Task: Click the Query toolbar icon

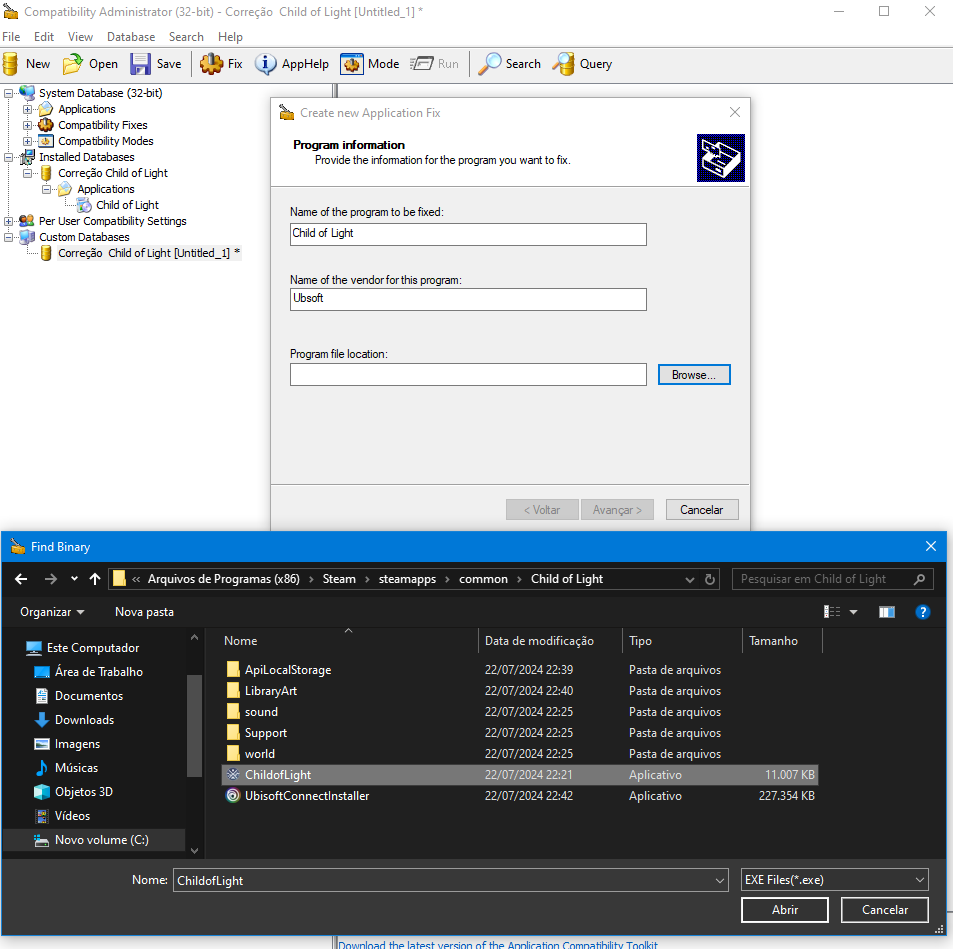Action: tap(563, 64)
